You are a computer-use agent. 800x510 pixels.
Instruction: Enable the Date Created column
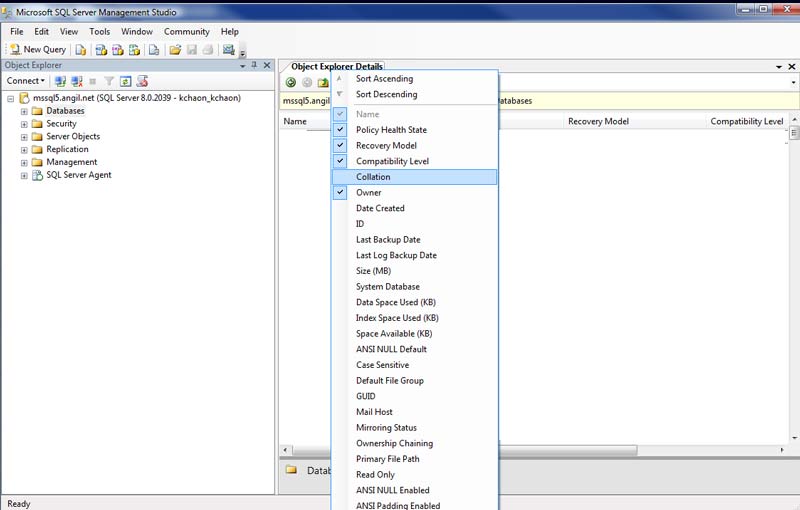pyautogui.click(x=414, y=208)
